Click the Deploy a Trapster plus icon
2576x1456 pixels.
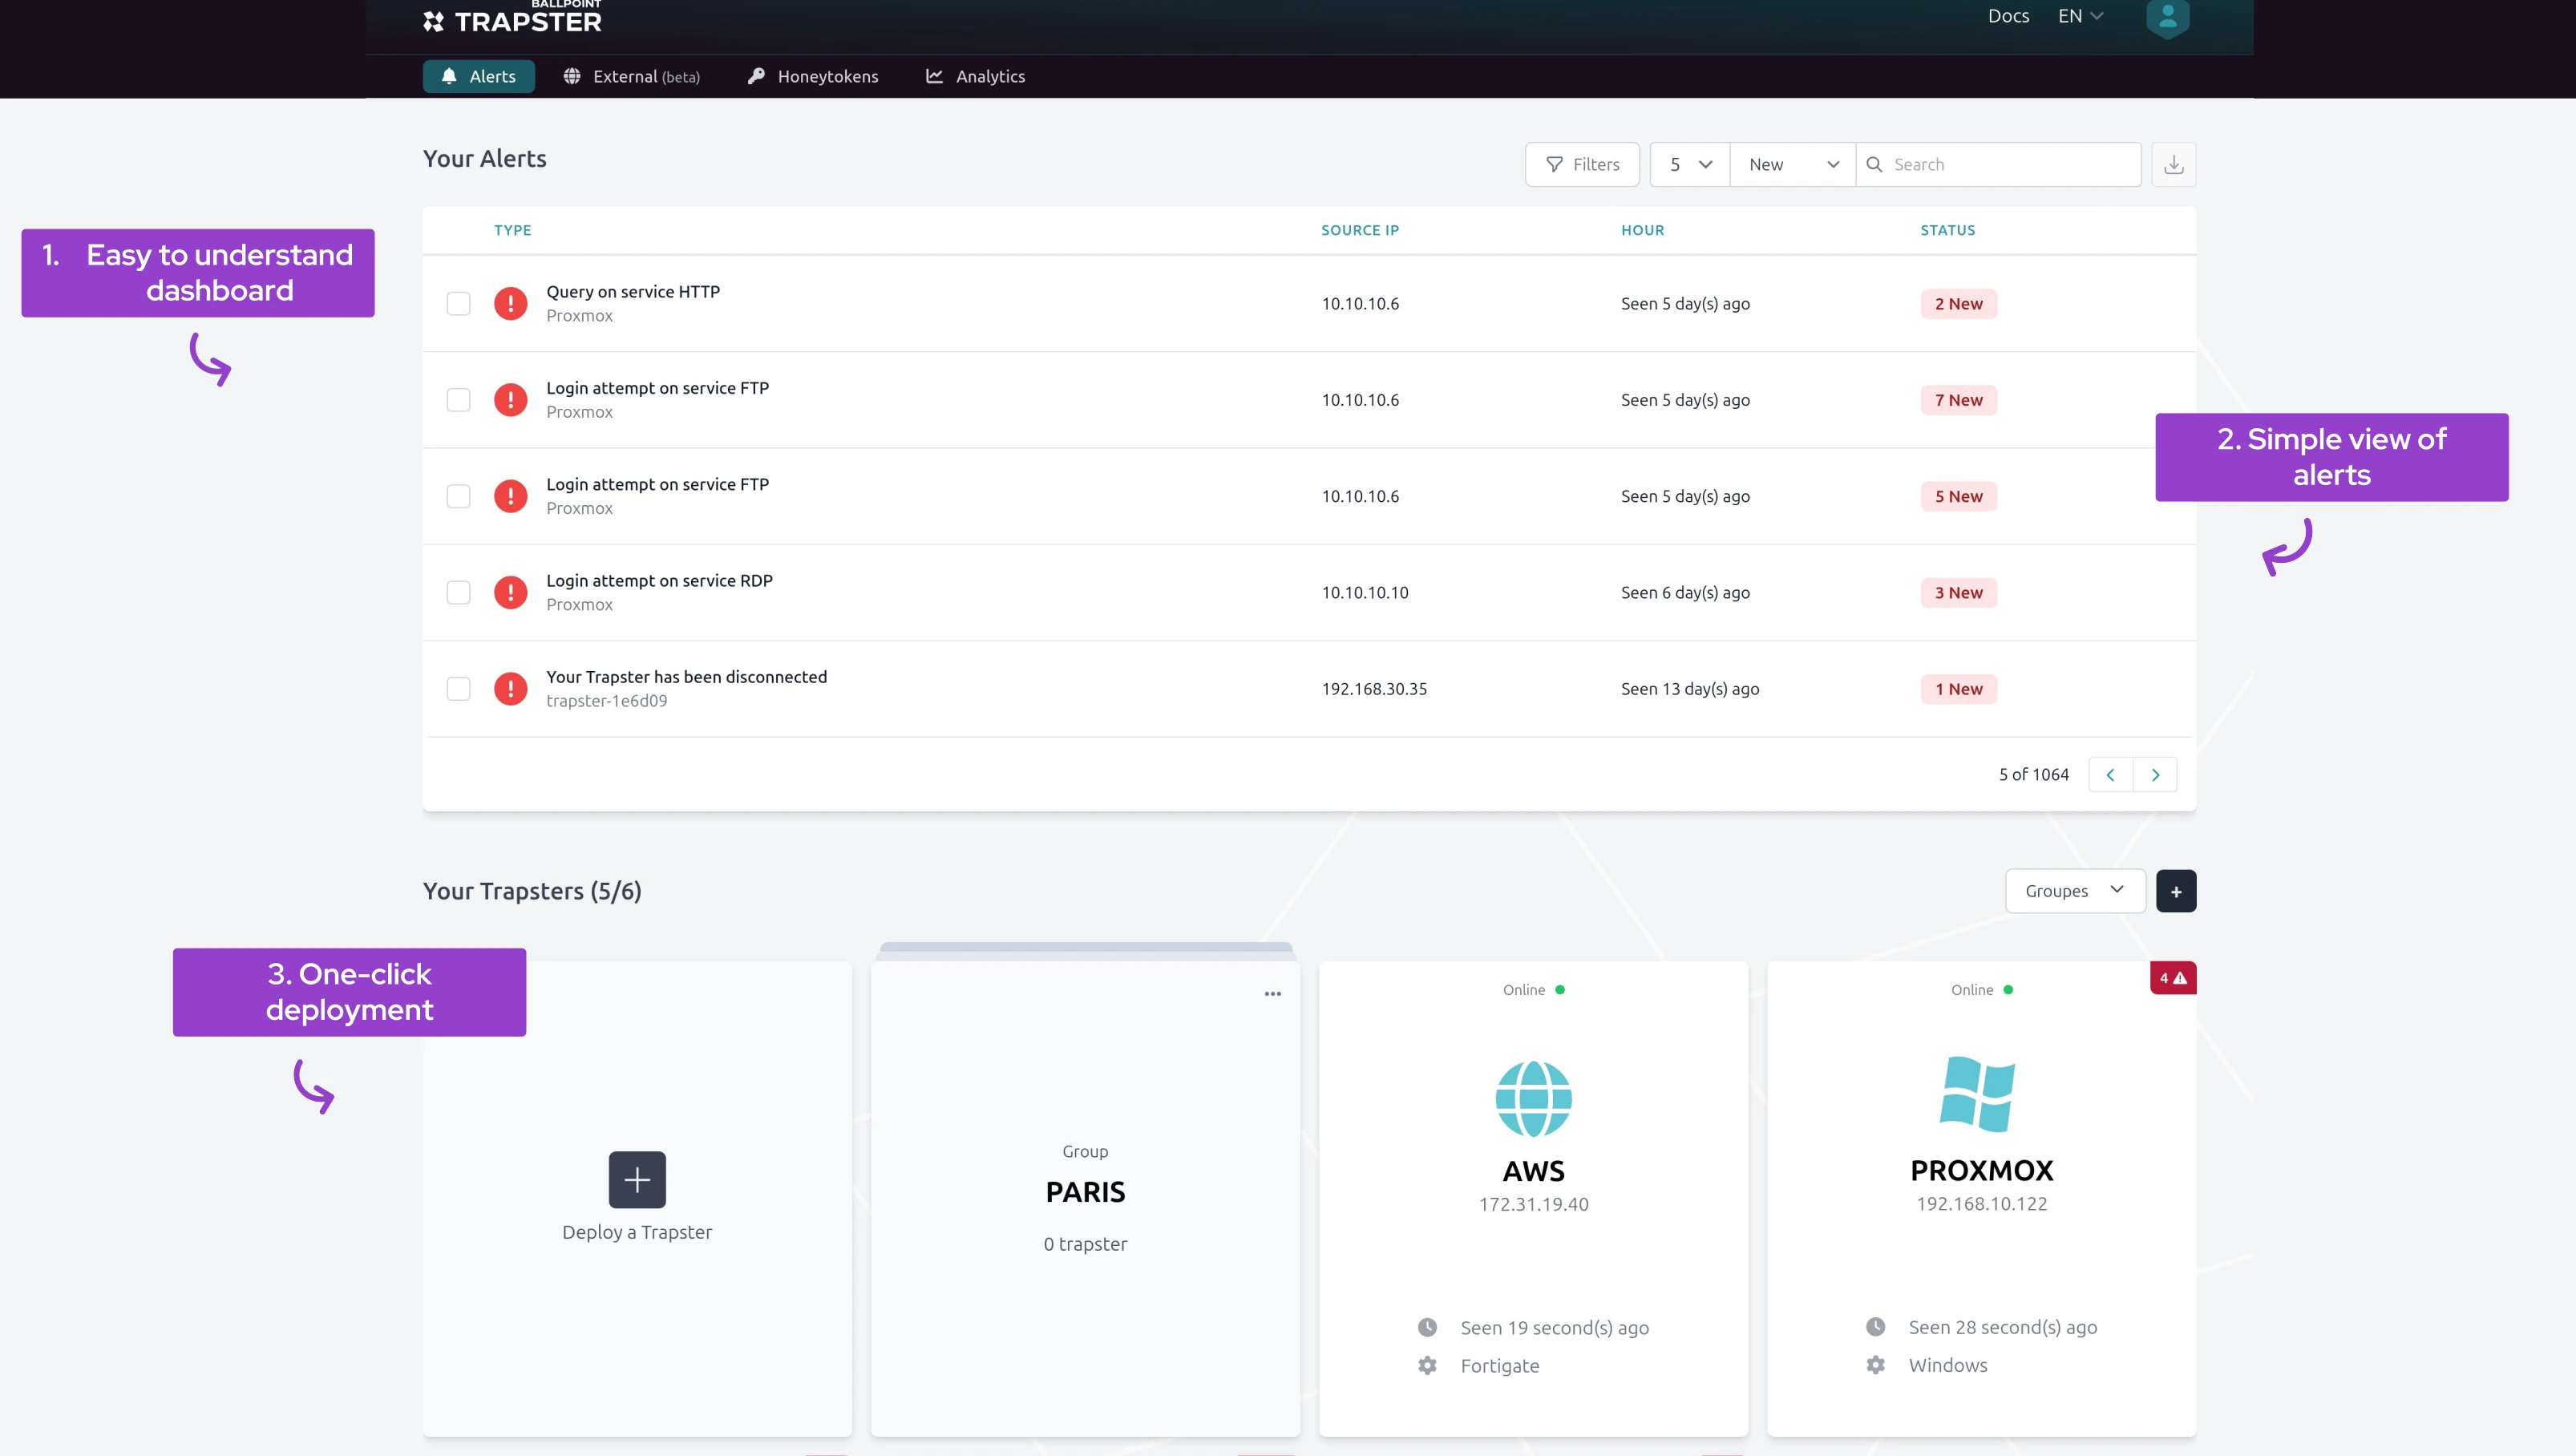click(637, 1180)
